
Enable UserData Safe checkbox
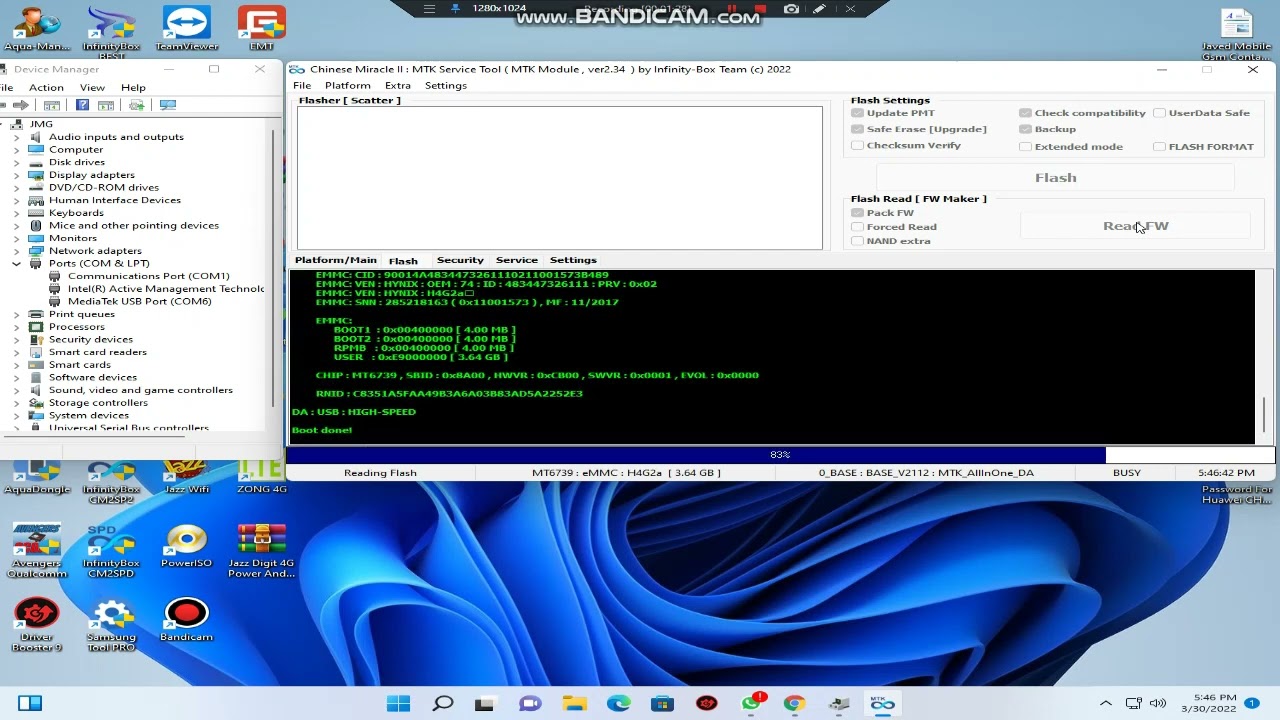1159,113
